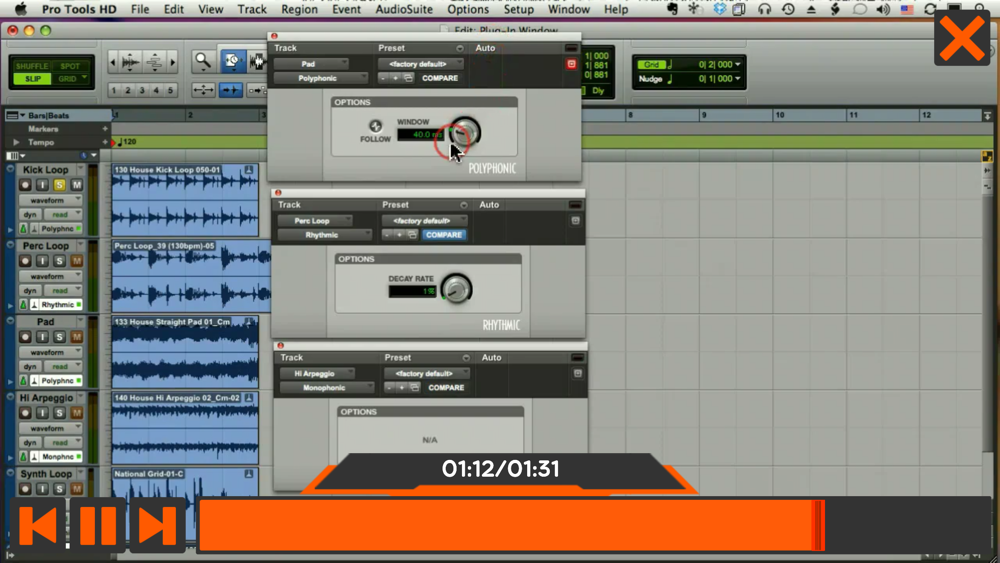Open the Setup menu
Screen dimensions: 1000x563
[x=518, y=10]
